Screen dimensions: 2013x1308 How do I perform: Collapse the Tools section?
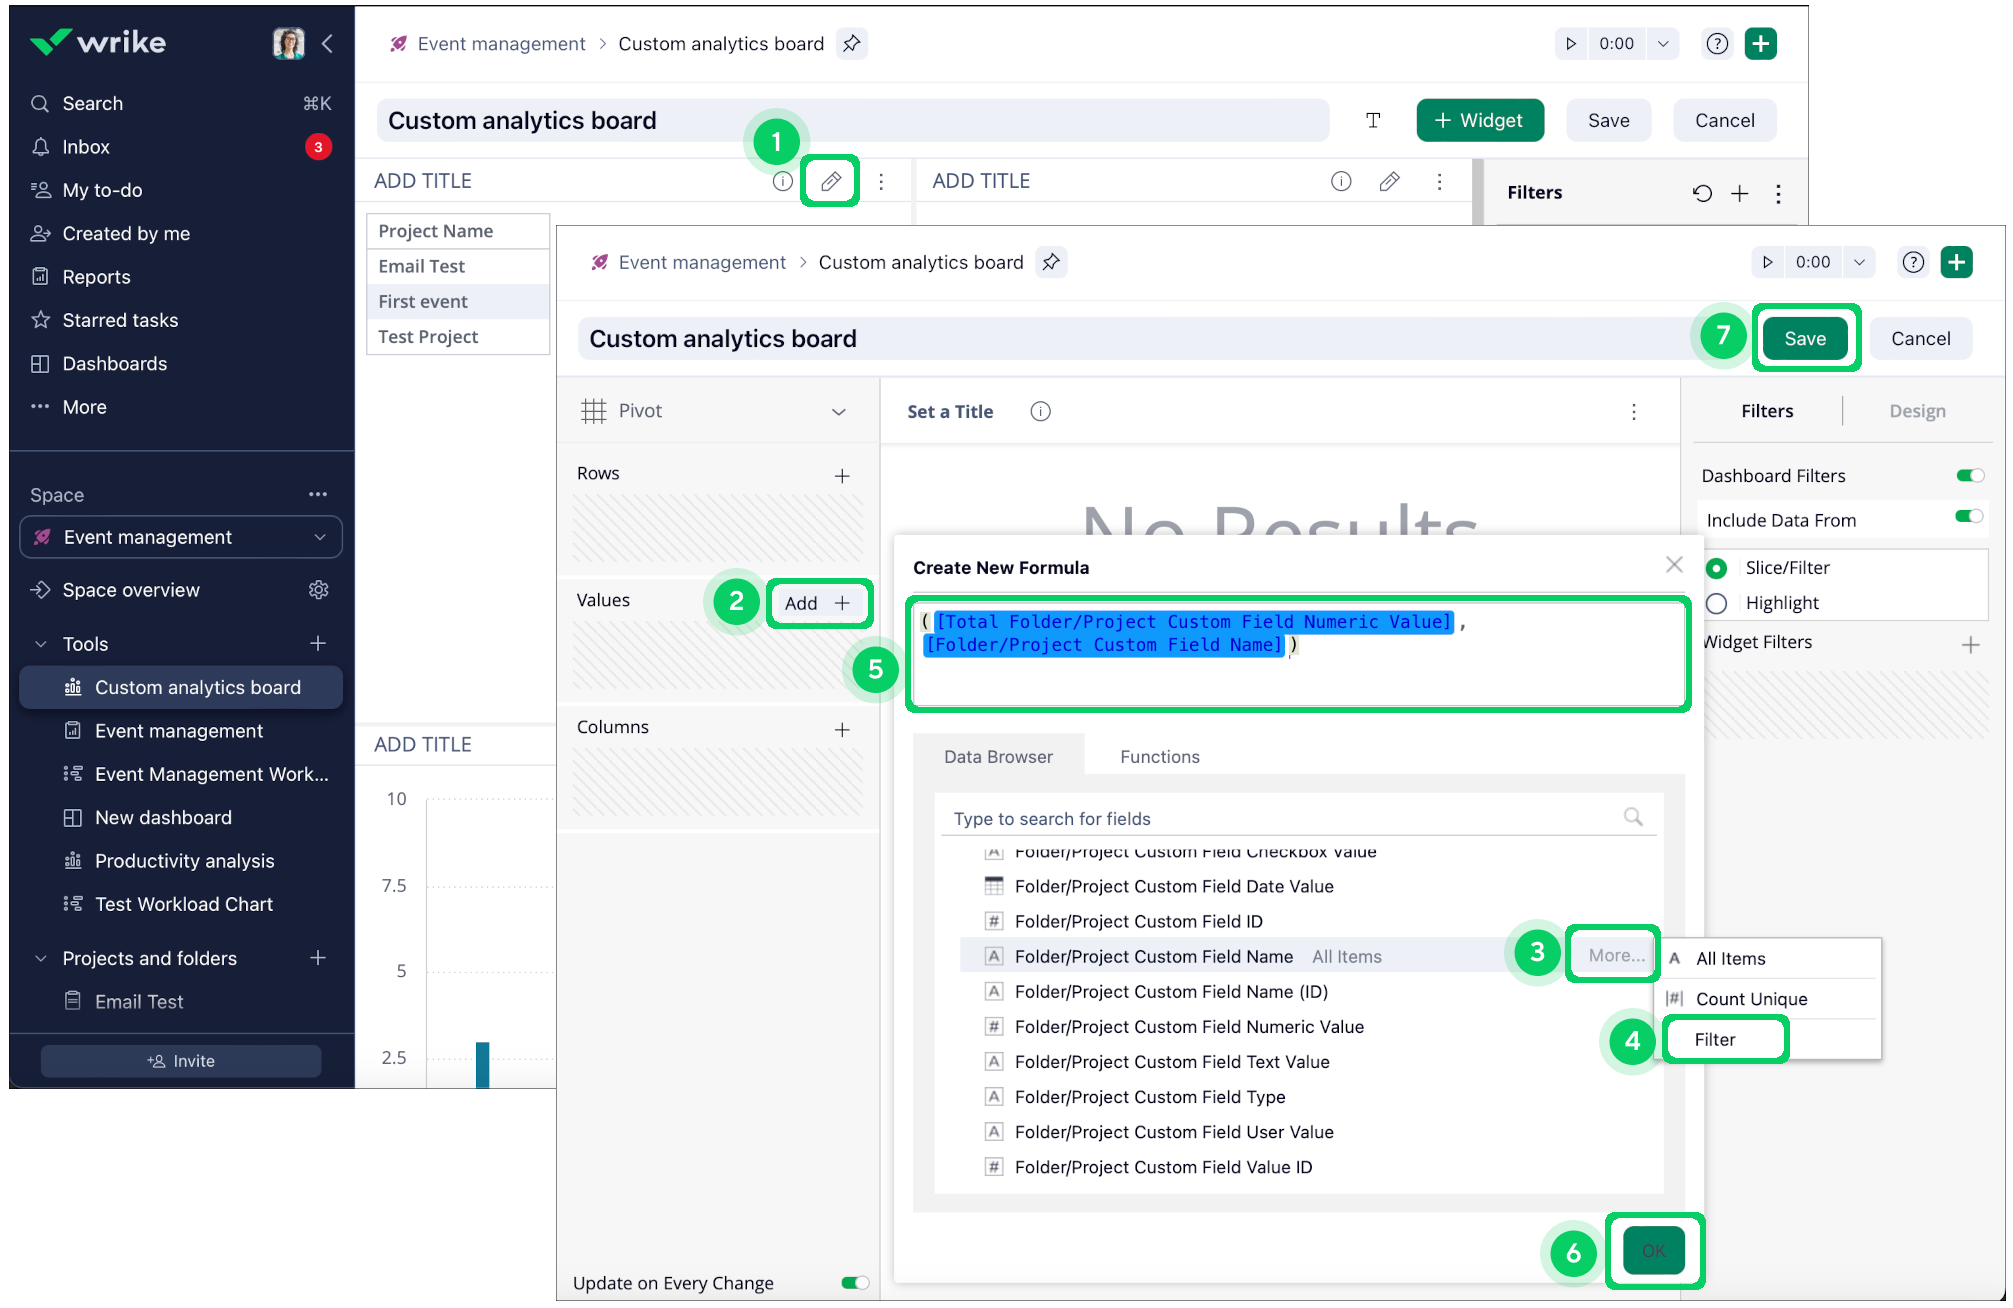[41, 644]
